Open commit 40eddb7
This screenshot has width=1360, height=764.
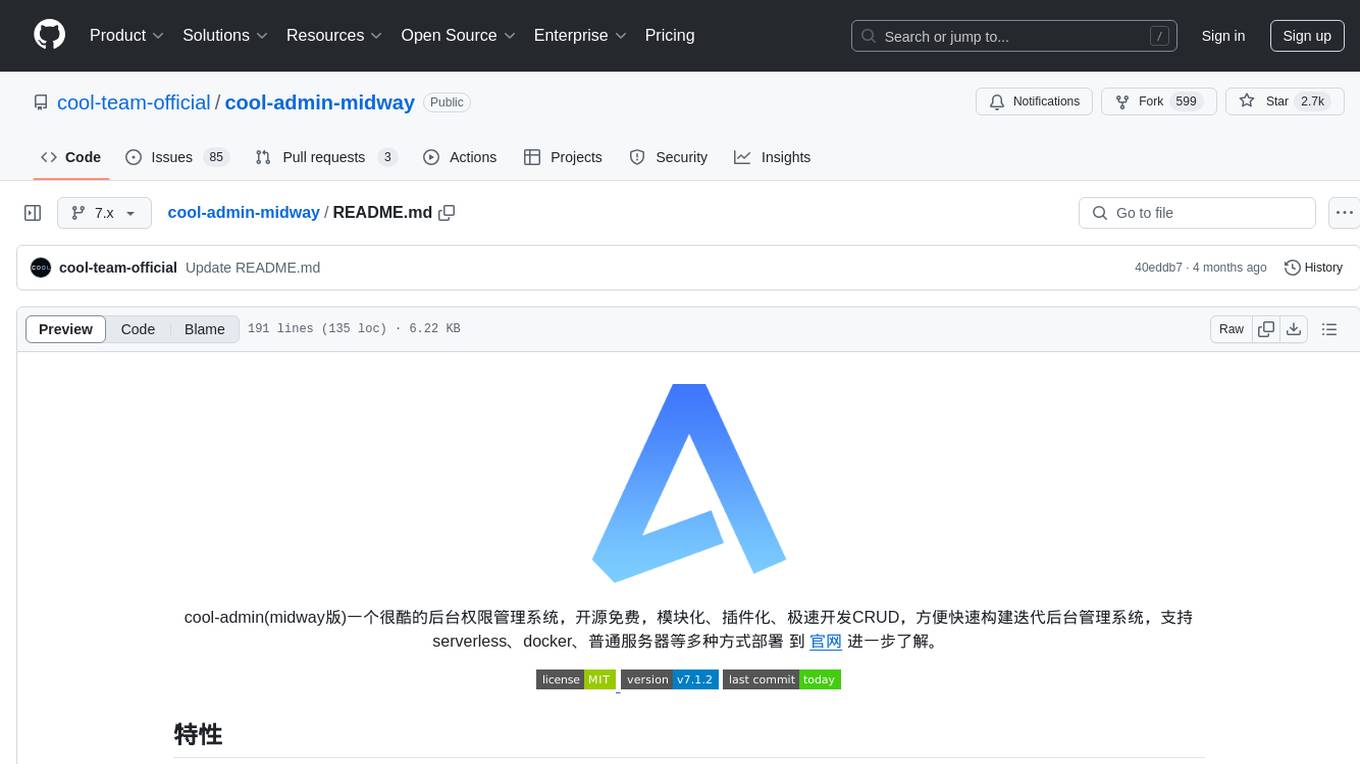(x=1158, y=268)
